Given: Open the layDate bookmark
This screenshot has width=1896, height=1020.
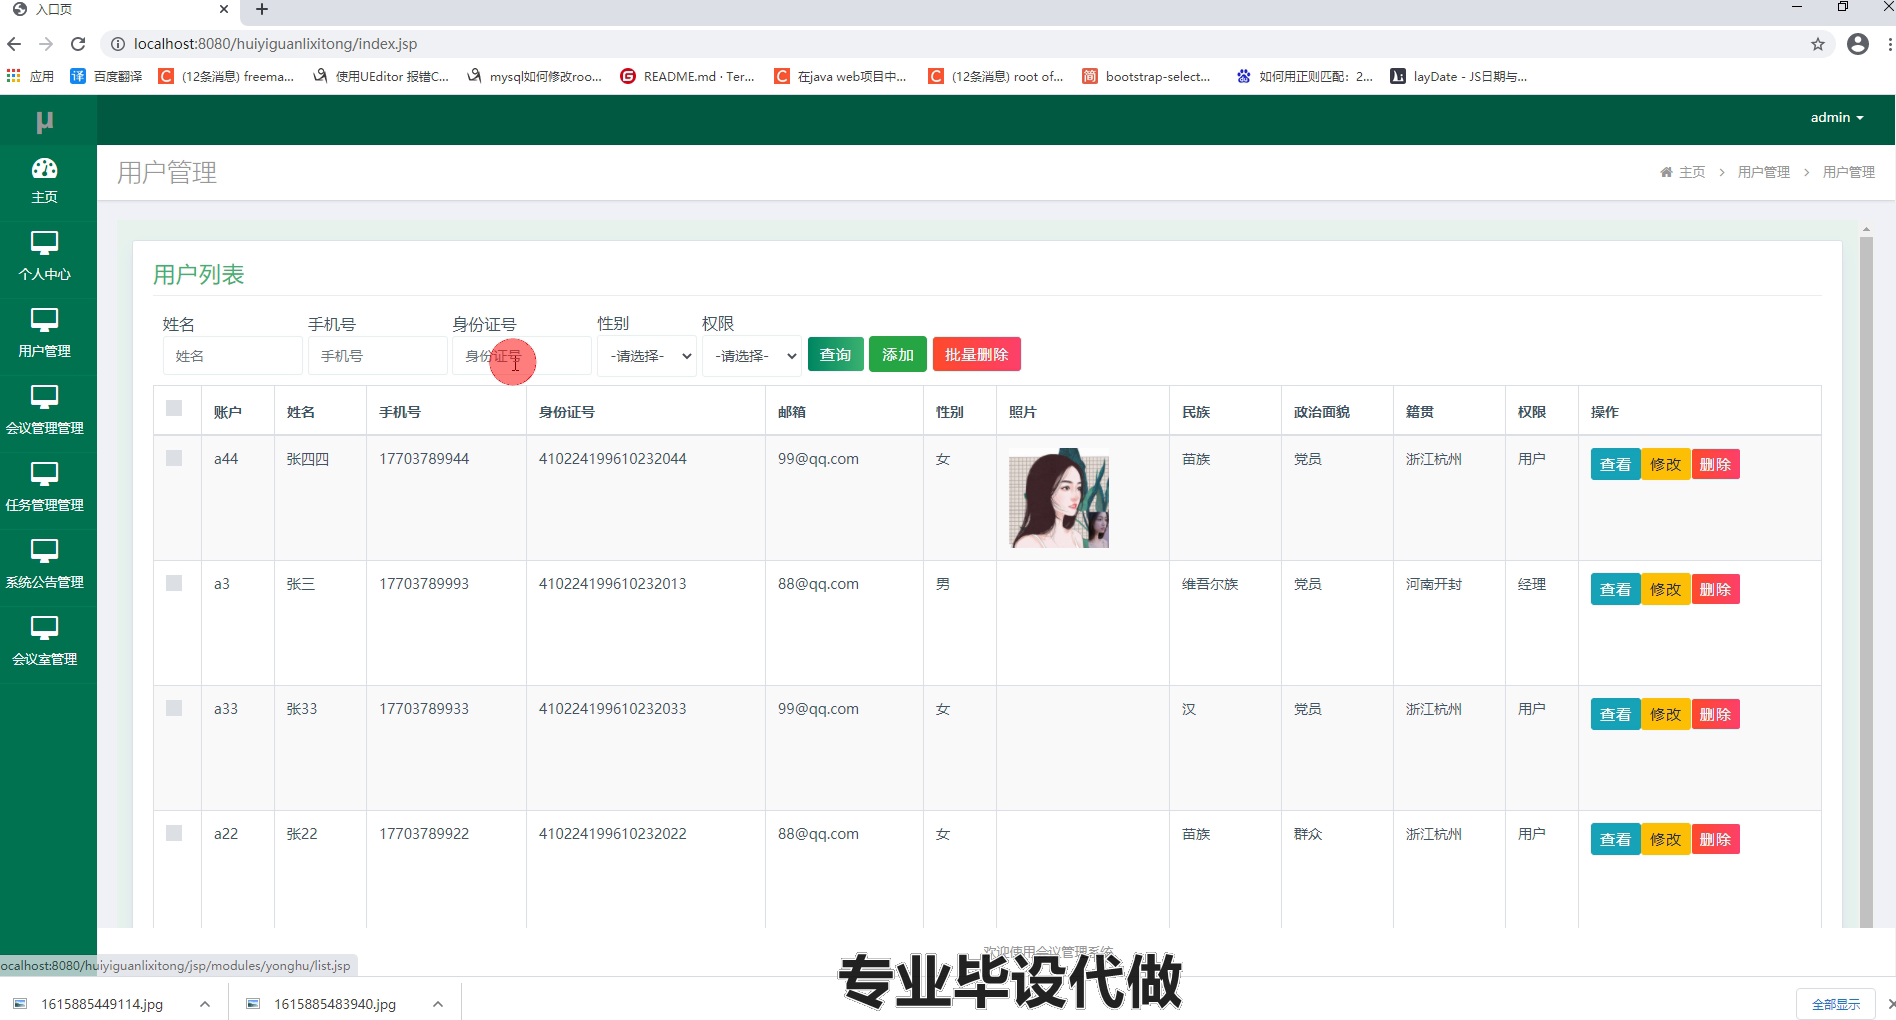Looking at the screenshot, I should pyautogui.click(x=1459, y=76).
